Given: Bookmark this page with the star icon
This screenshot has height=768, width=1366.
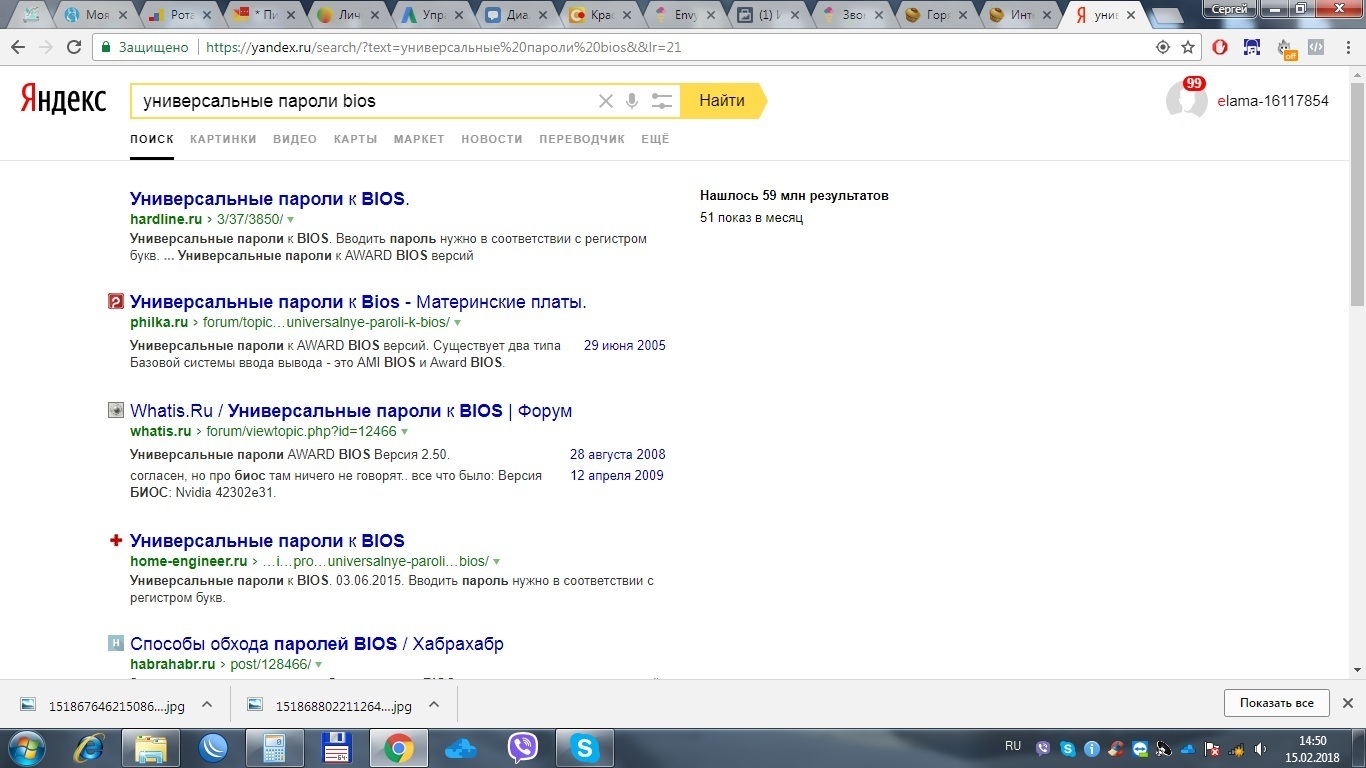Looking at the screenshot, I should coord(1188,47).
